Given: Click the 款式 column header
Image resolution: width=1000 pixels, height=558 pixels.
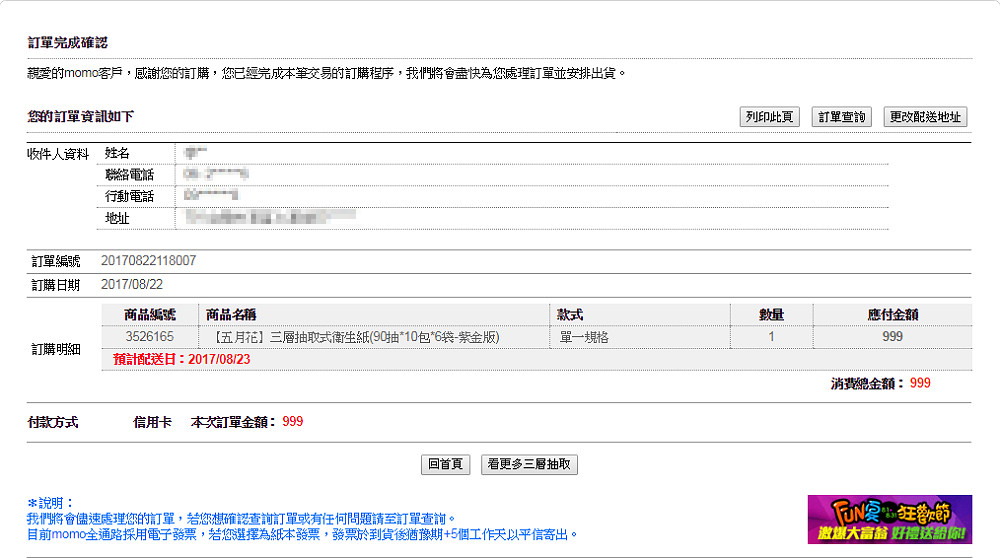Looking at the screenshot, I should point(570,314).
